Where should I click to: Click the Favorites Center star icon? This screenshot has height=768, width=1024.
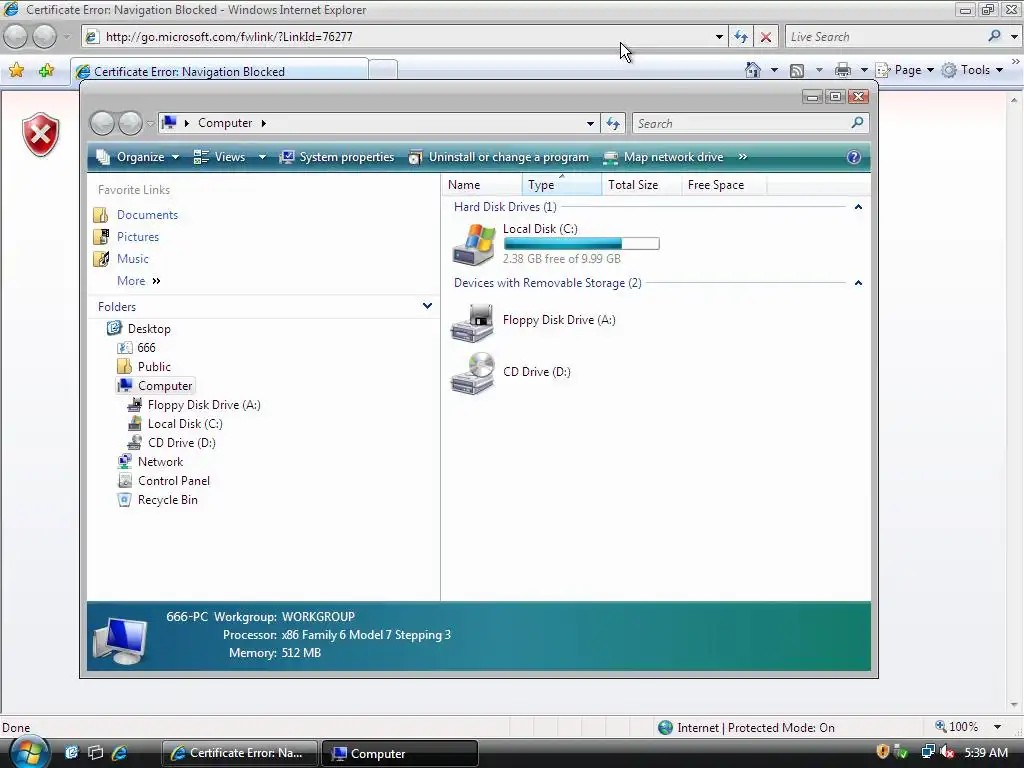coord(16,70)
